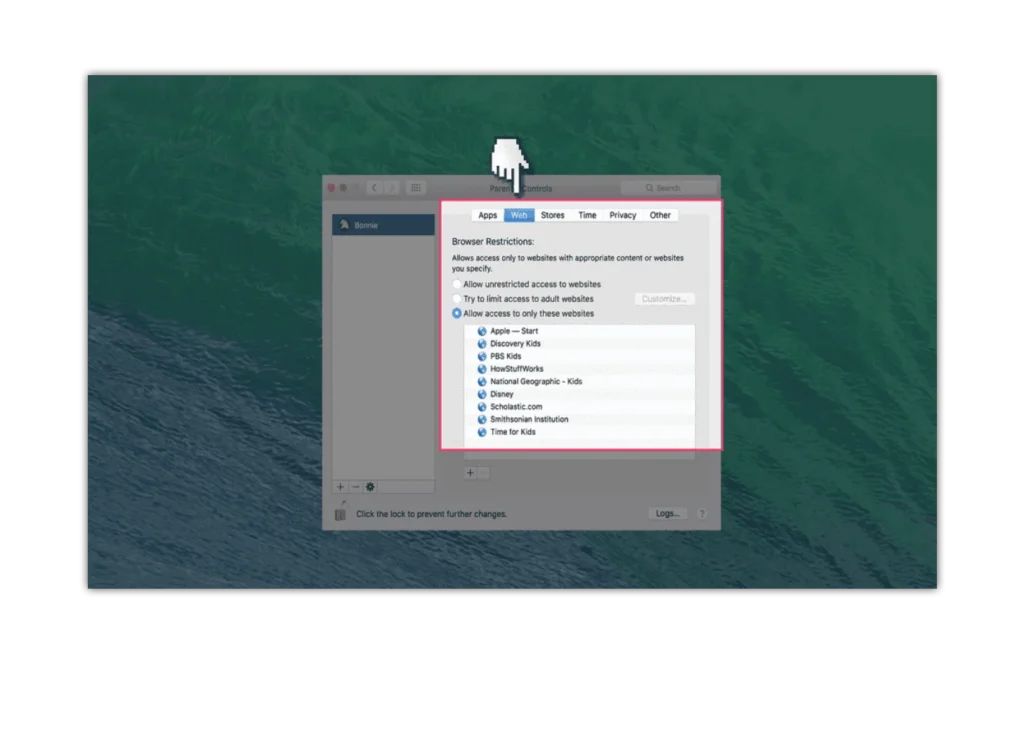
Task: Click the lock icon to prevent changes
Action: [340, 513]
